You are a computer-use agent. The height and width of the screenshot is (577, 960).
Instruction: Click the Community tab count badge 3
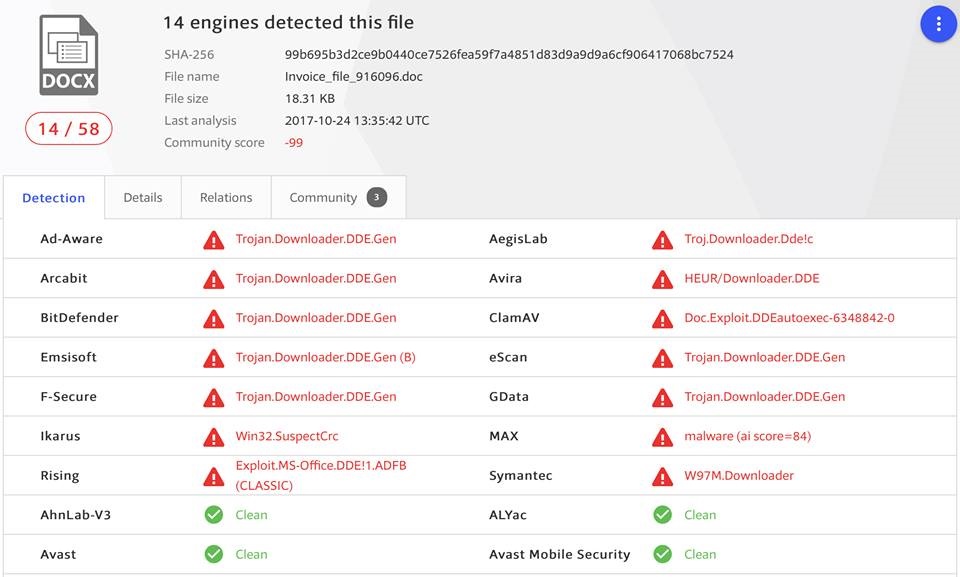tap(377, 197)
